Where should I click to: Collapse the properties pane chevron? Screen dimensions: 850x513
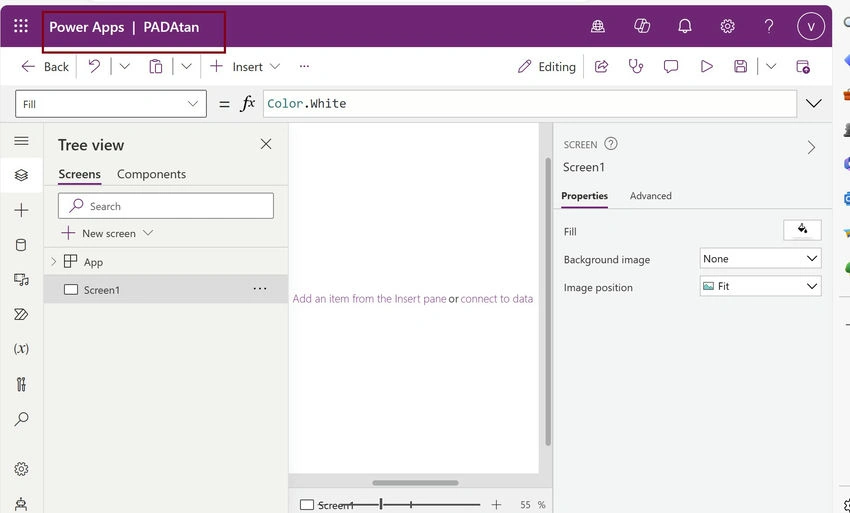click(811, 147)
